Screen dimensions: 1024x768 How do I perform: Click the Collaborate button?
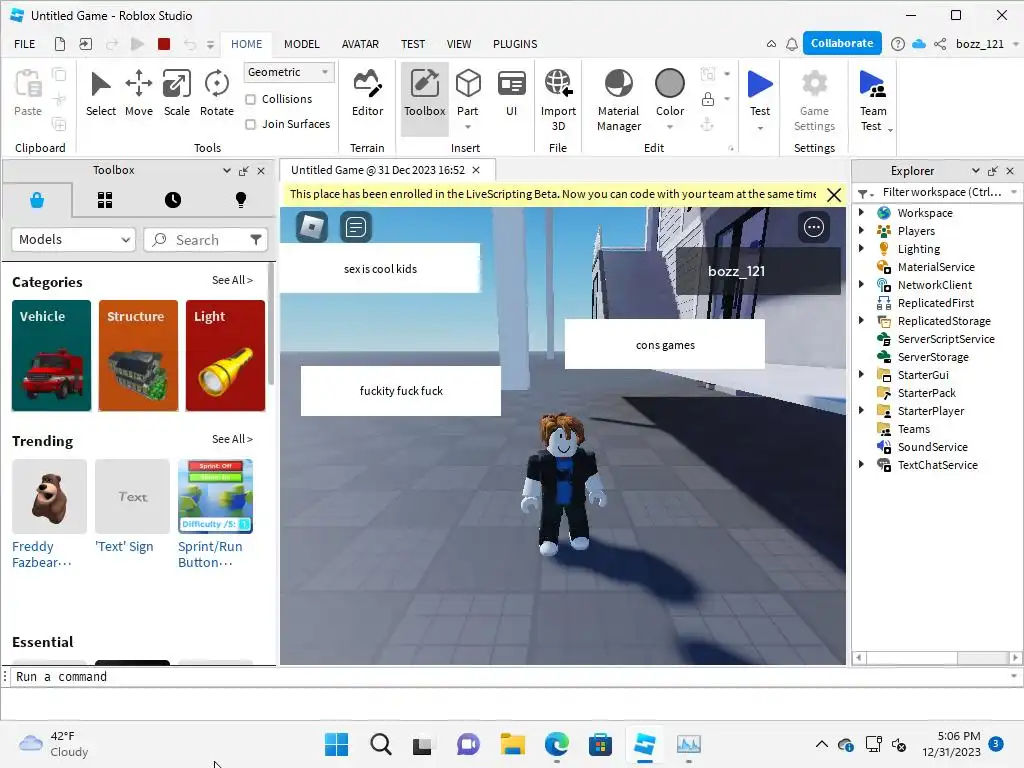842,43
